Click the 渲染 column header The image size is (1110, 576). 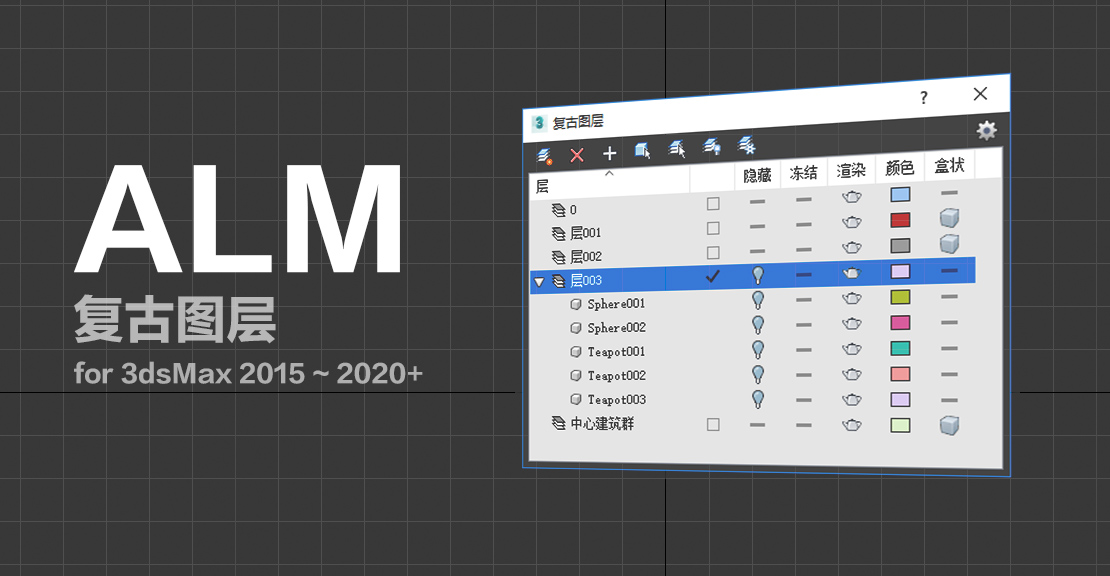point(851,171)
